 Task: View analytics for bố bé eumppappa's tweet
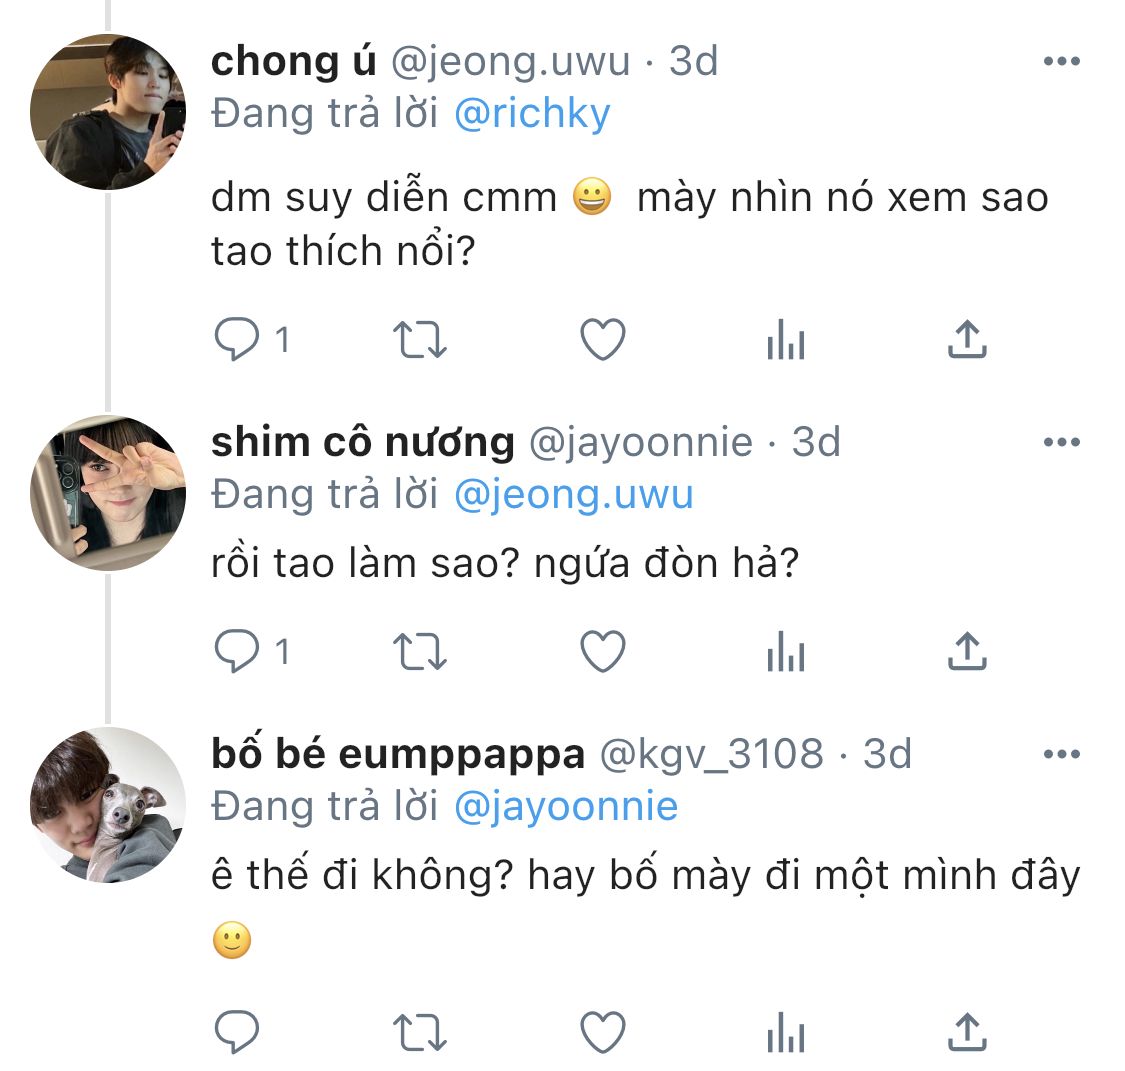(x=785, y=1031)
